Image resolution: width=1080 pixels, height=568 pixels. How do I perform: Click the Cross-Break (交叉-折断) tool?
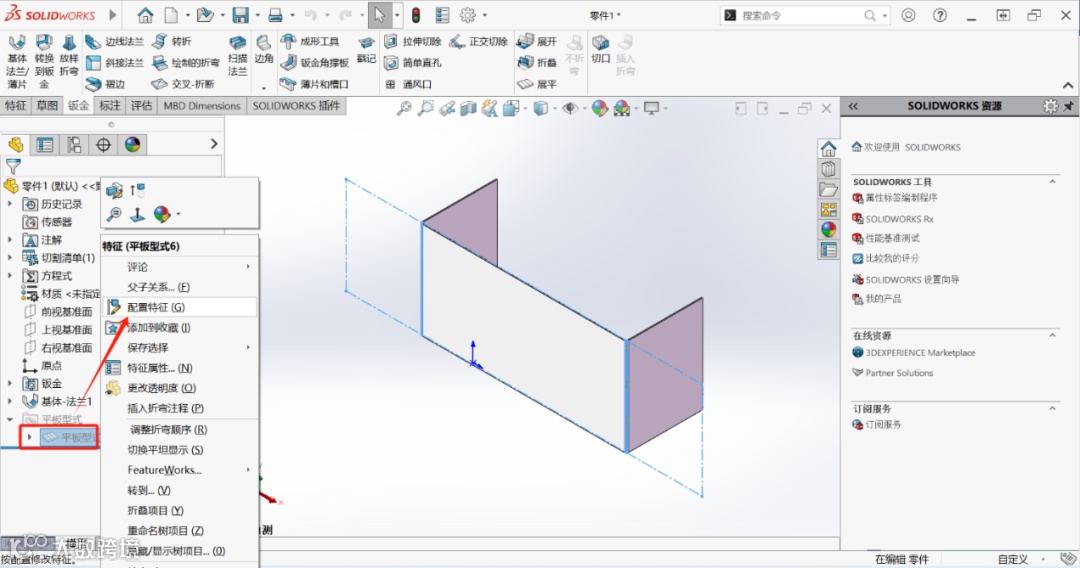[183, 84]
